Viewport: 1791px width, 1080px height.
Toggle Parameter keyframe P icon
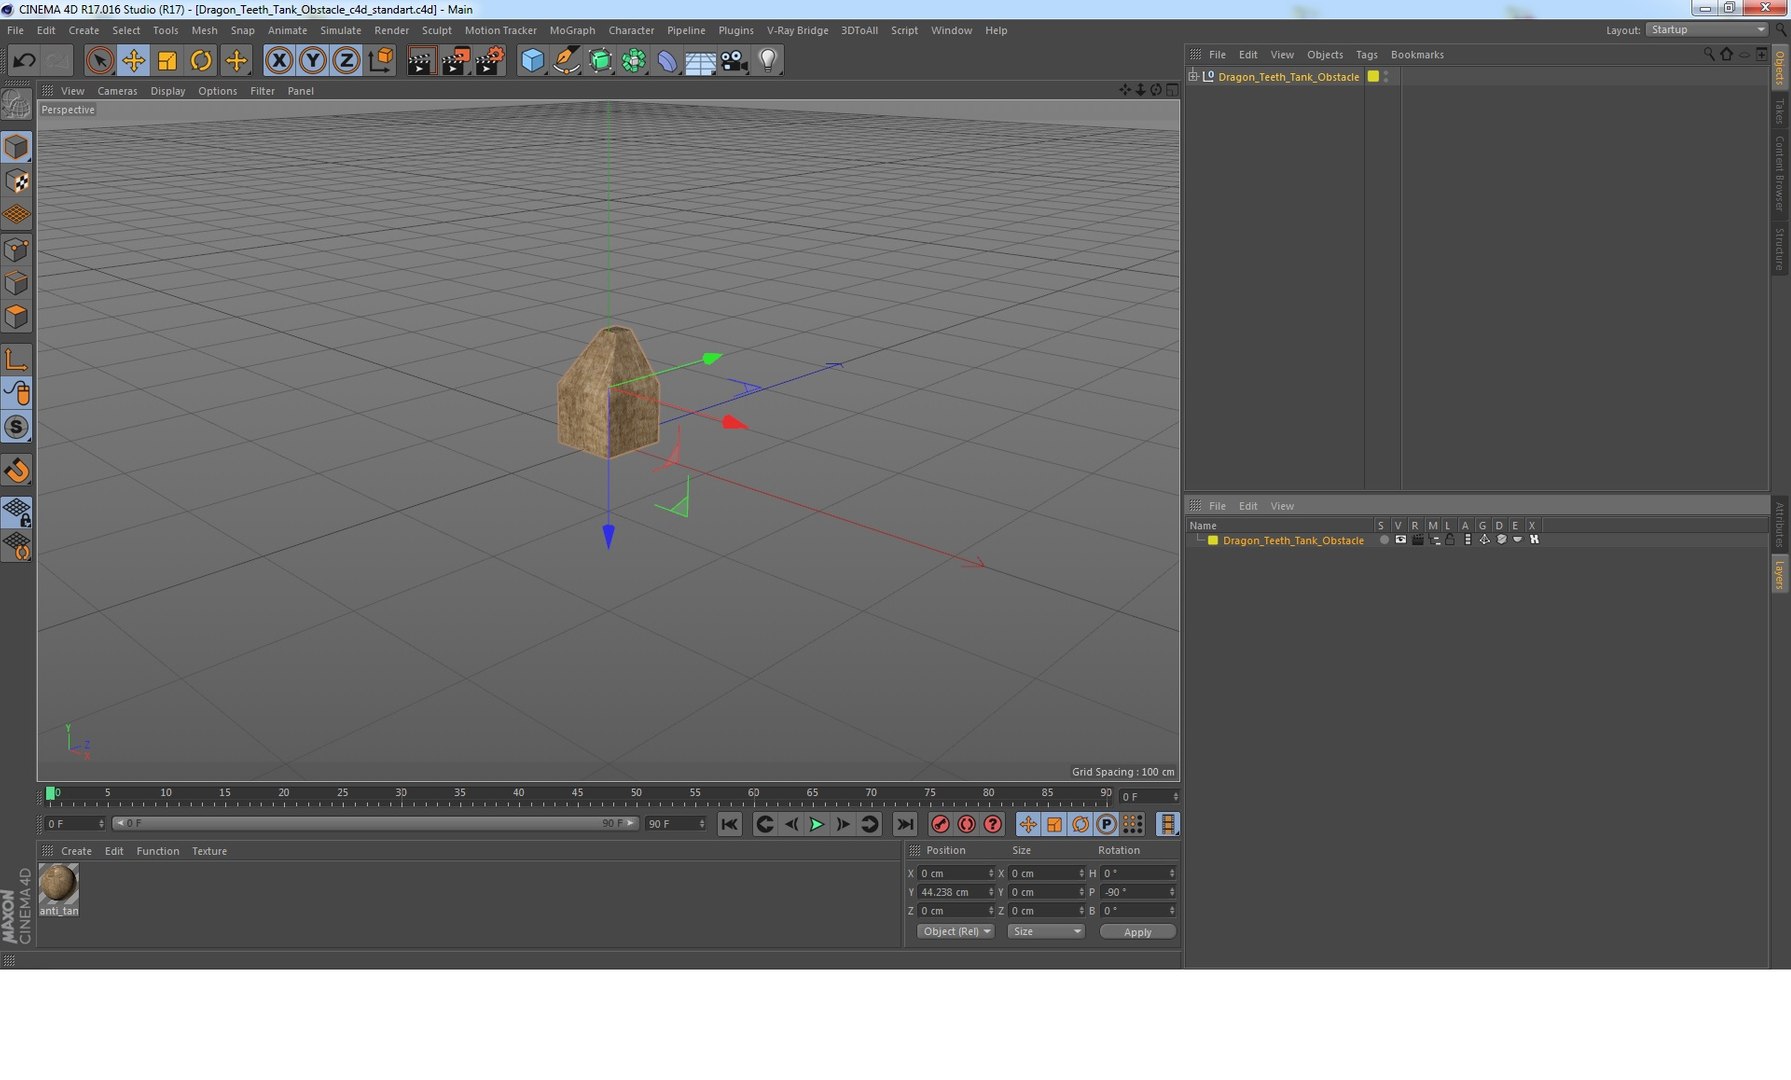[1106, 824]
